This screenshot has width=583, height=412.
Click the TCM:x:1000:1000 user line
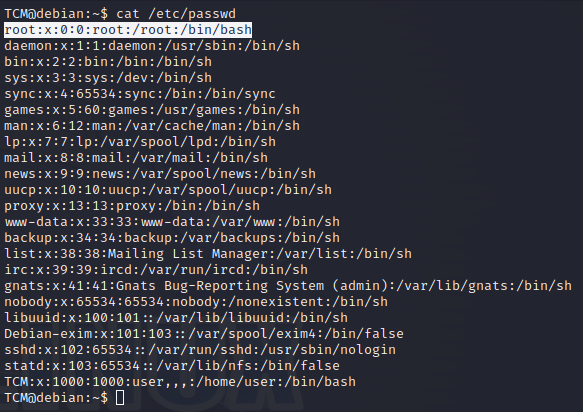pyautogui.click(x=180, y=382)
